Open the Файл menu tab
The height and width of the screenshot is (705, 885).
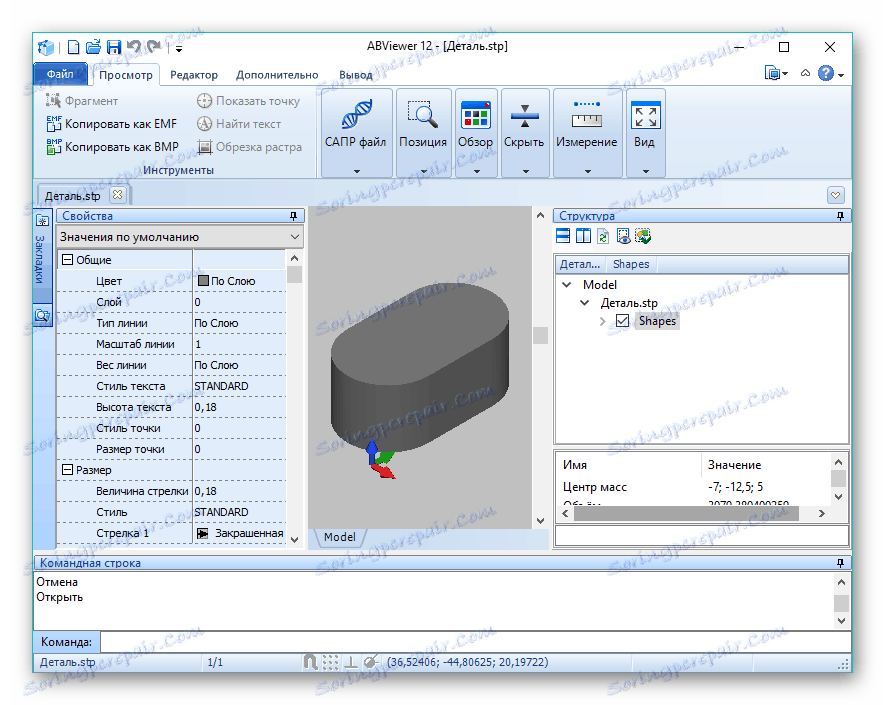tap(60, 74)
